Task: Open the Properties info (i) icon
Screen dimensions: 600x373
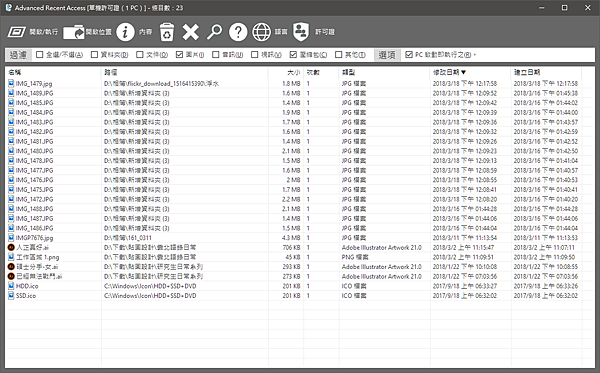Action: pos(125,32)
